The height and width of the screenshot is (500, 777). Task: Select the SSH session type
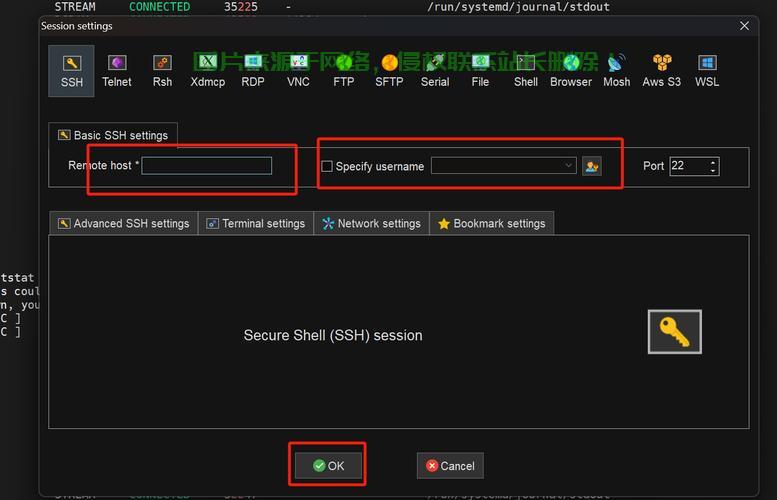pos(71,71)
